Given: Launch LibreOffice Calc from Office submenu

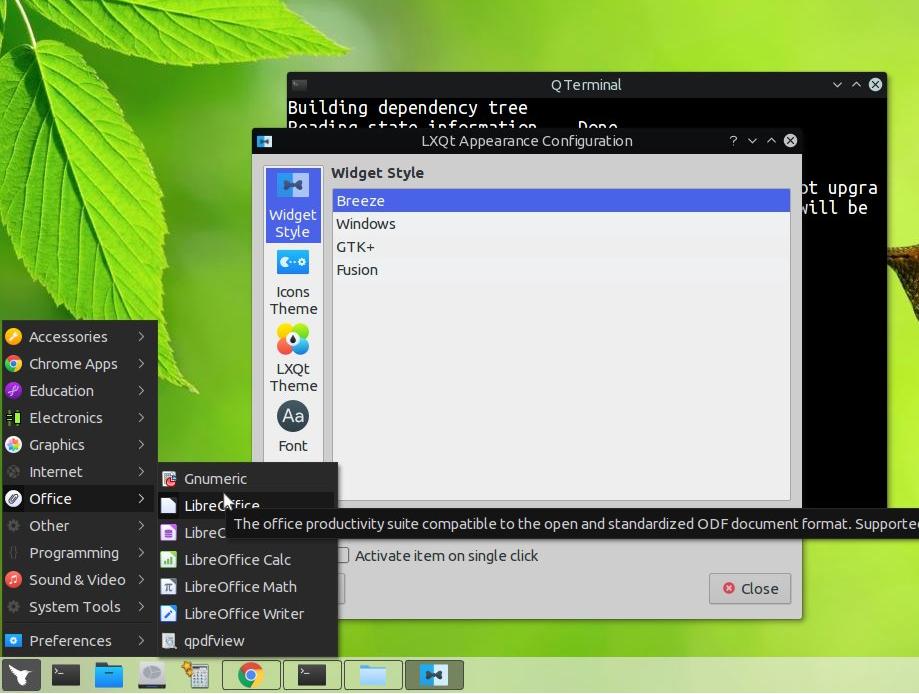Looking at the screenshot, I should [247, 559].
